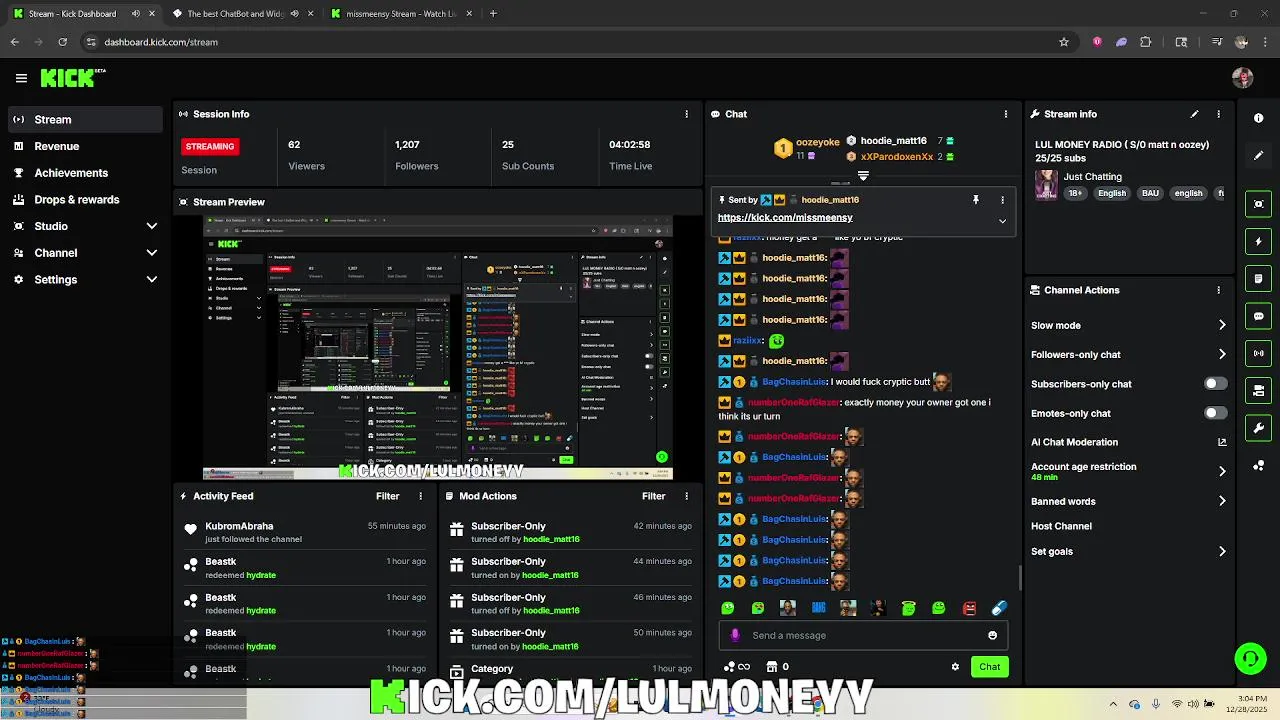
Task: Click the chat panel scrollbar
Action: click(1019, 578)
